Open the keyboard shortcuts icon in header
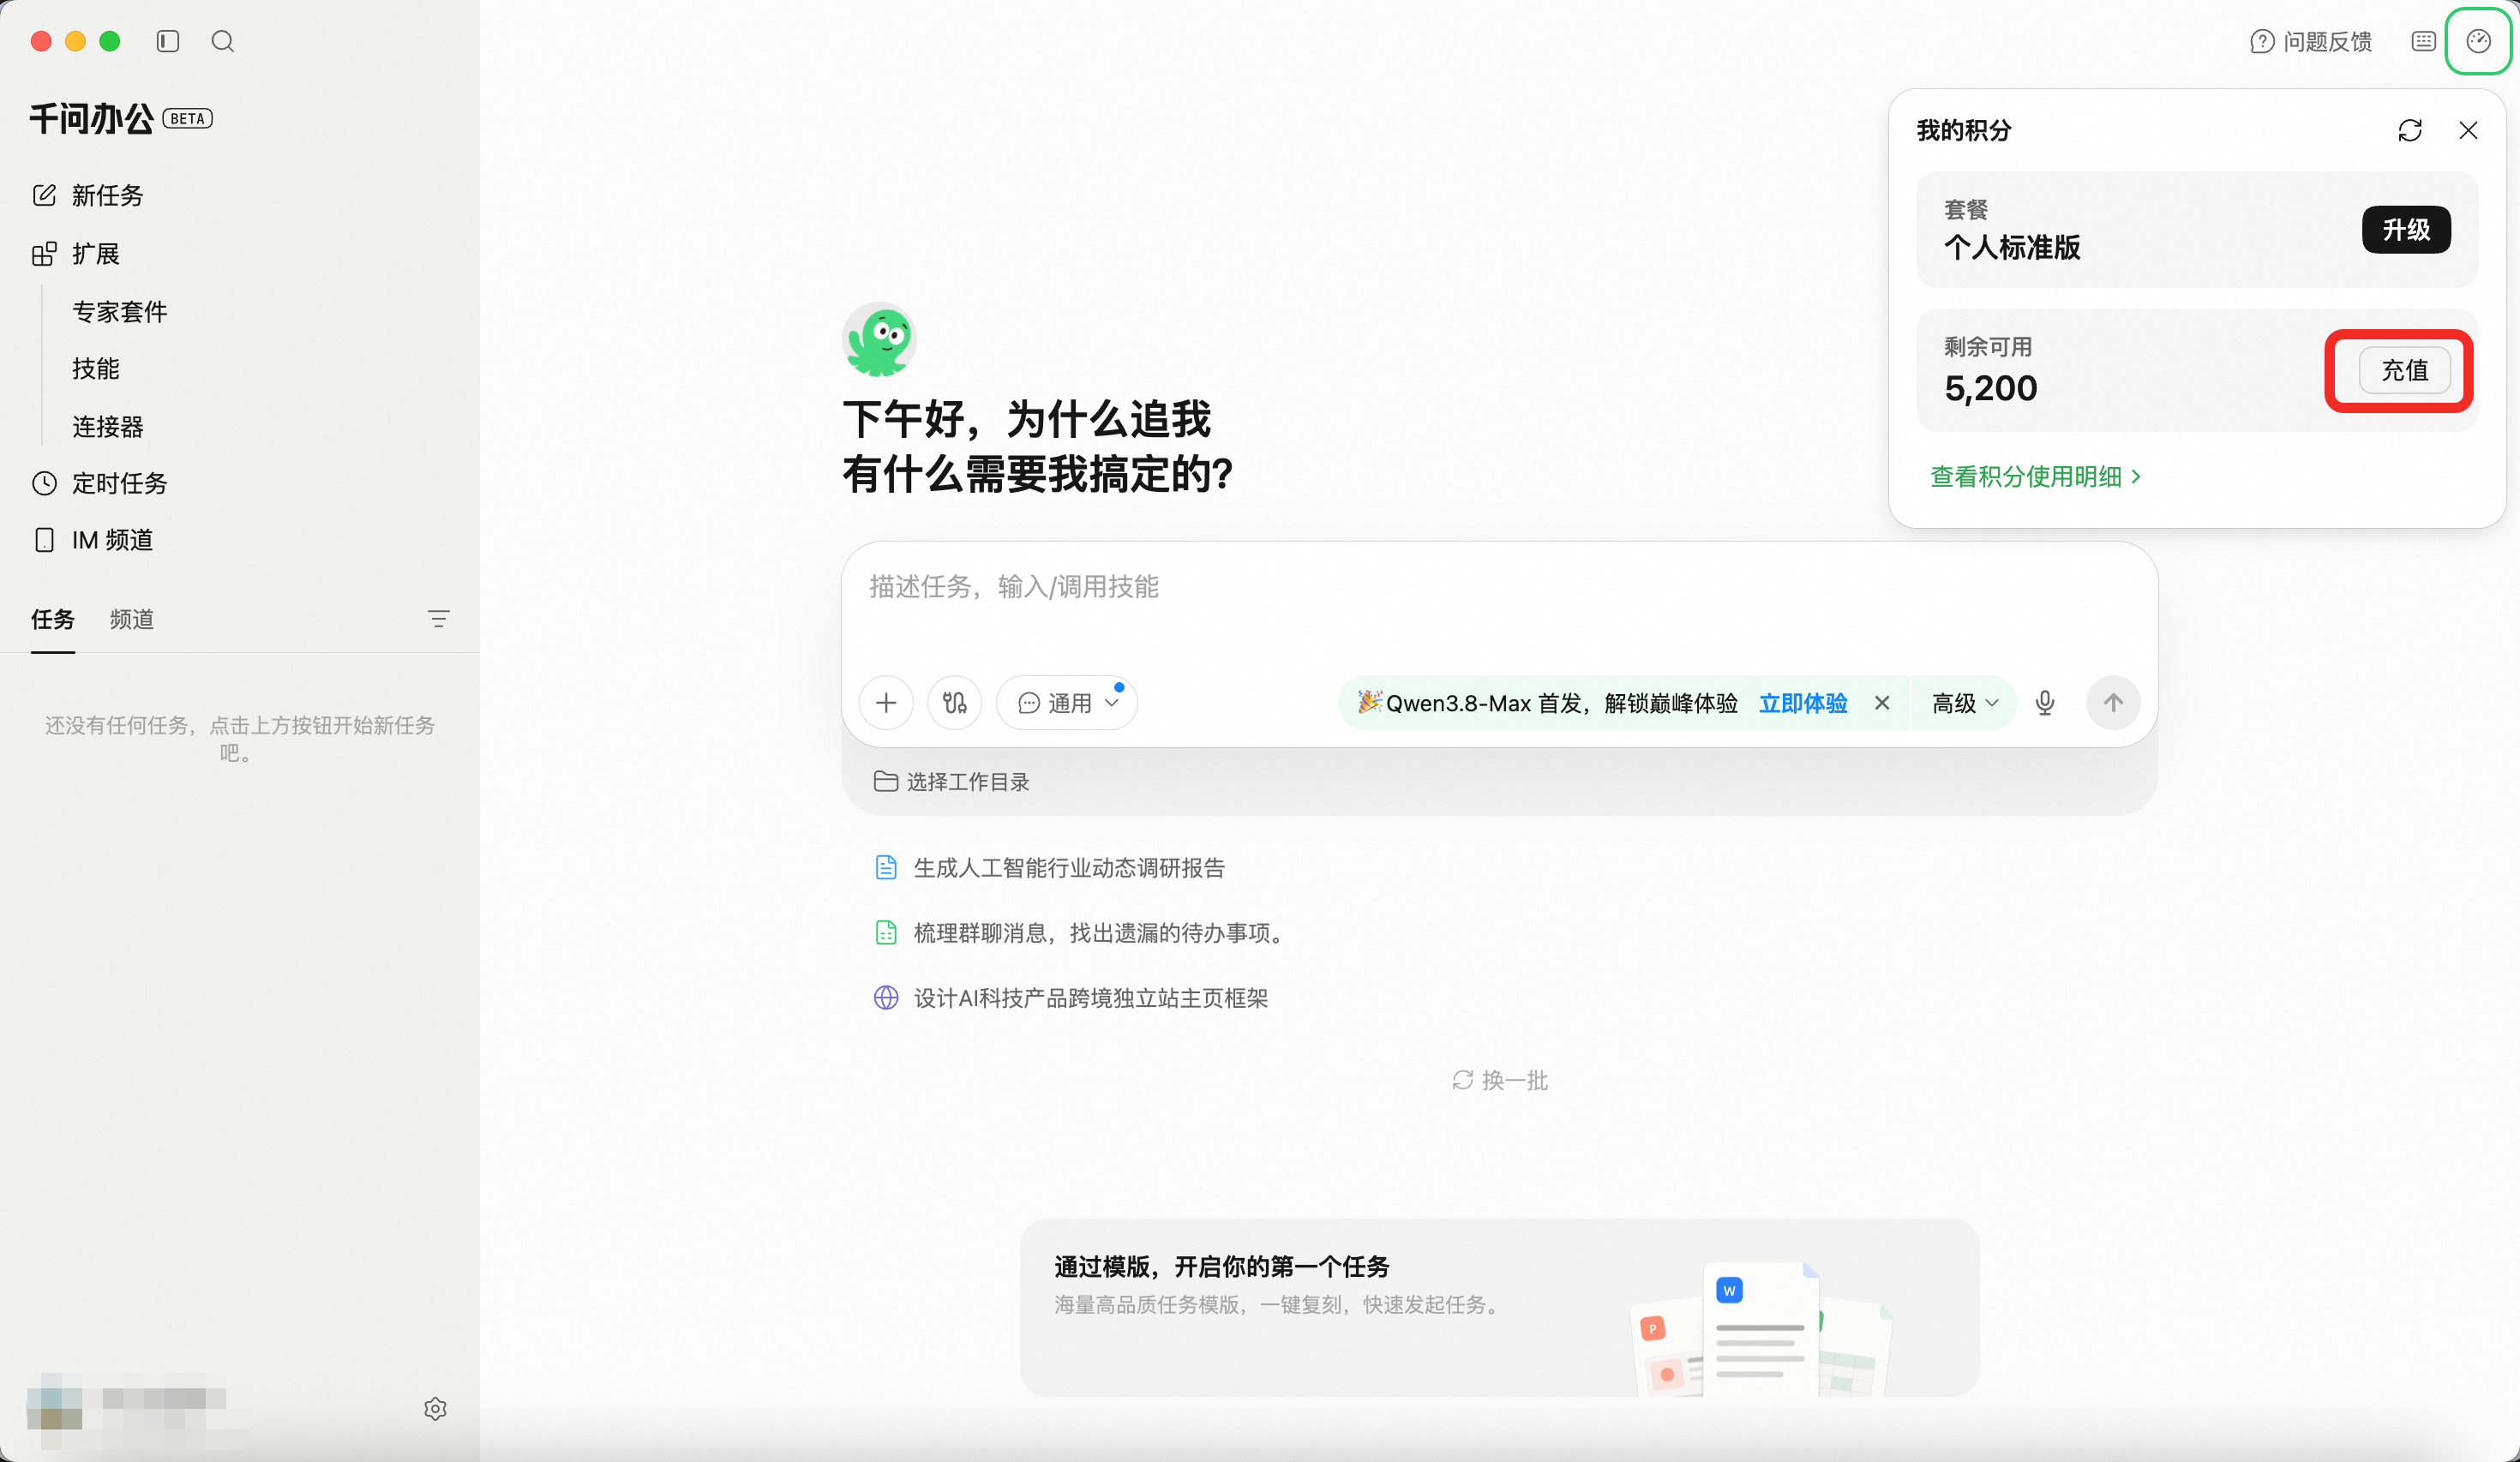 (x=2423, y=41)
